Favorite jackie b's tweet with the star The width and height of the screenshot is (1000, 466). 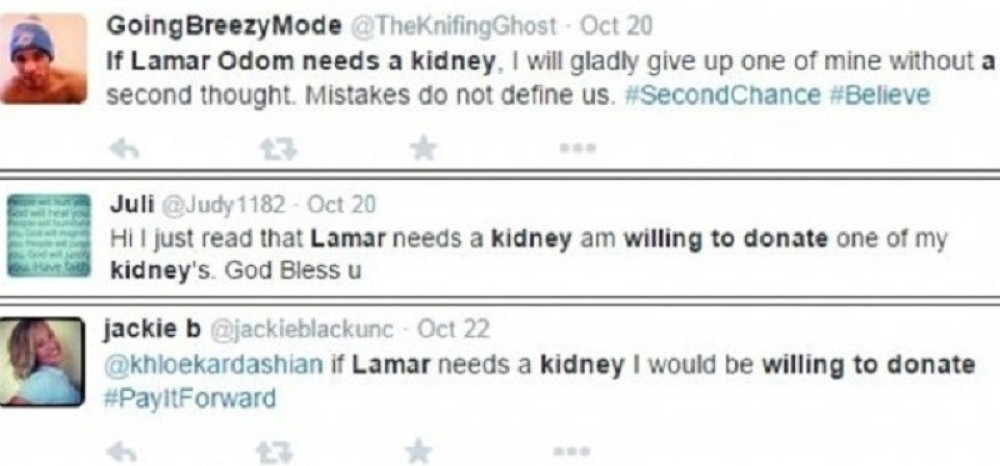click(423, 452)
